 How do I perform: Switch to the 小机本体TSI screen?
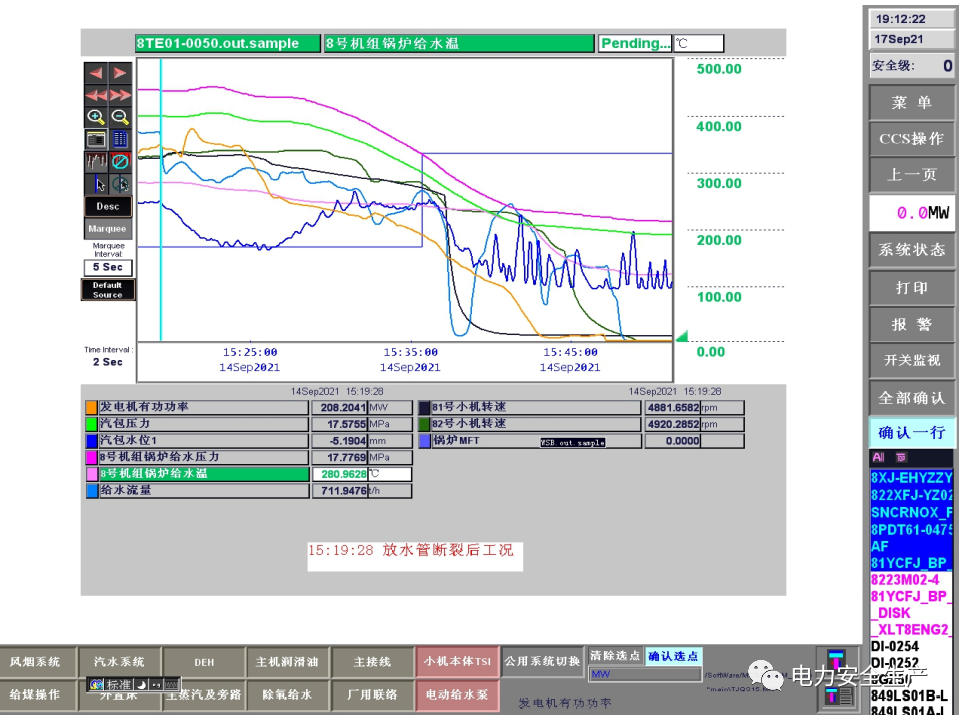pos(457,662)
